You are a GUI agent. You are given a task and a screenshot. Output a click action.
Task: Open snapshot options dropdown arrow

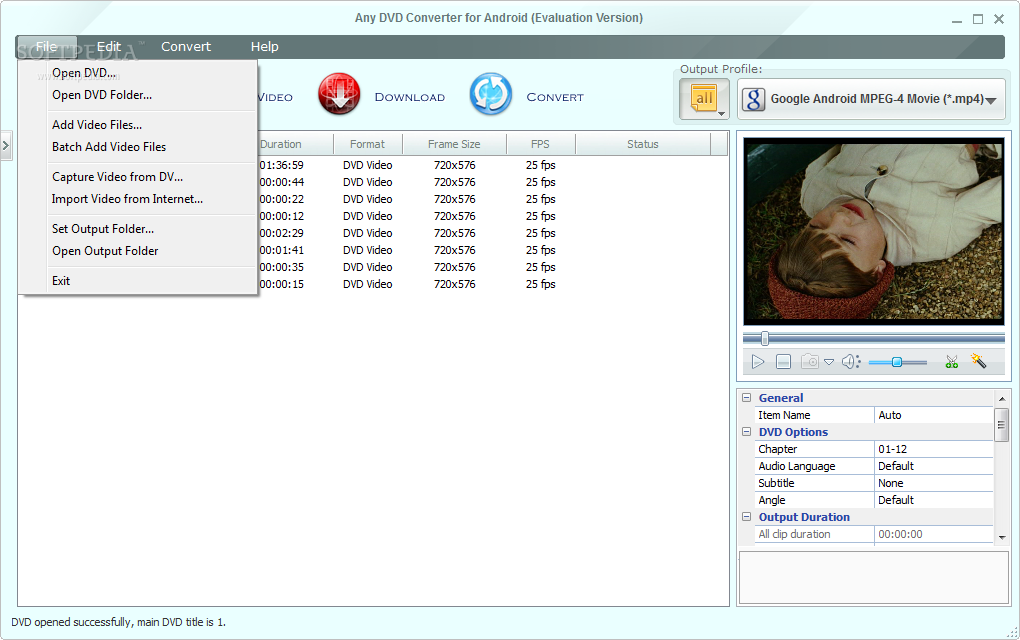point(829,362)
